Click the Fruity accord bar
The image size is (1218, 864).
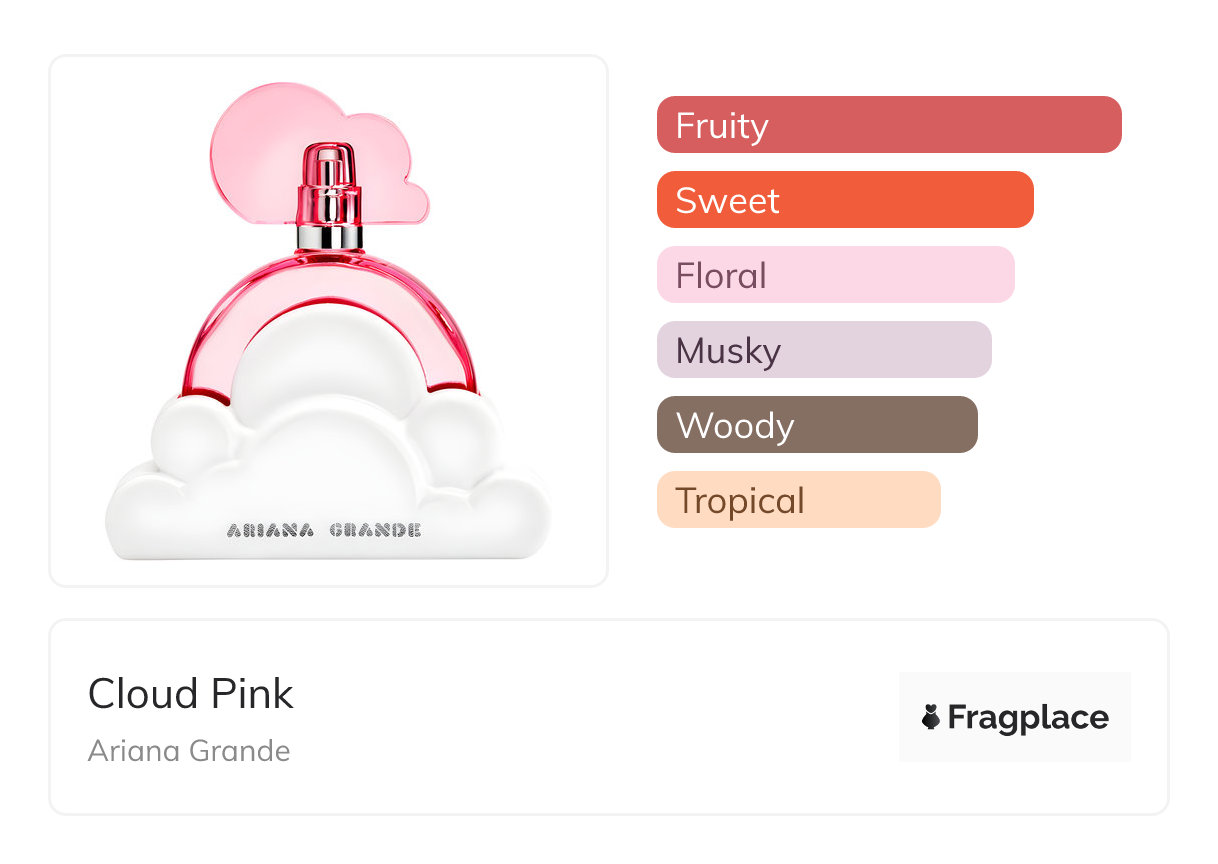[x=888, y=125]
